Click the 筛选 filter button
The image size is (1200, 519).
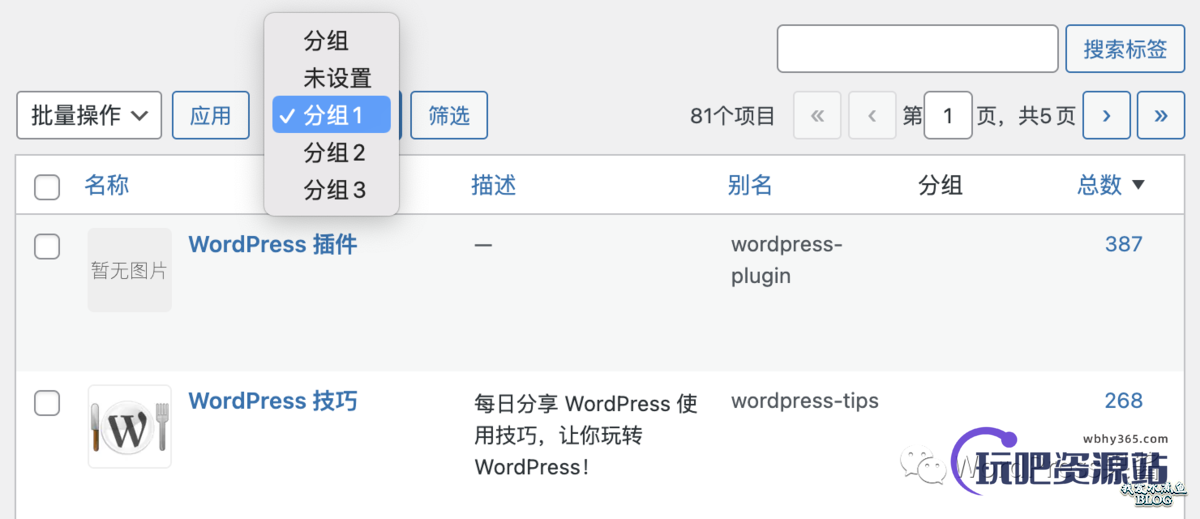[x=449, y=115]
